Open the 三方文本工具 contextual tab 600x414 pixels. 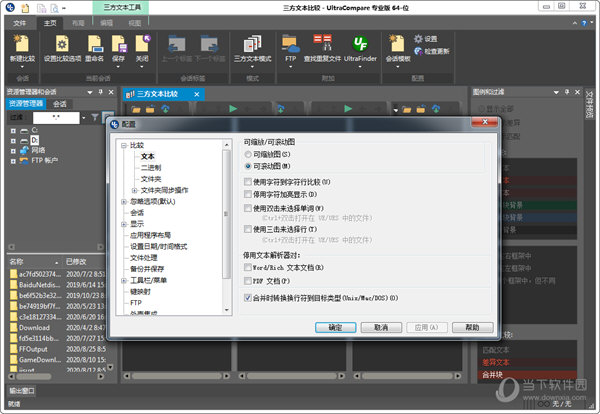[x=122, y=7]
